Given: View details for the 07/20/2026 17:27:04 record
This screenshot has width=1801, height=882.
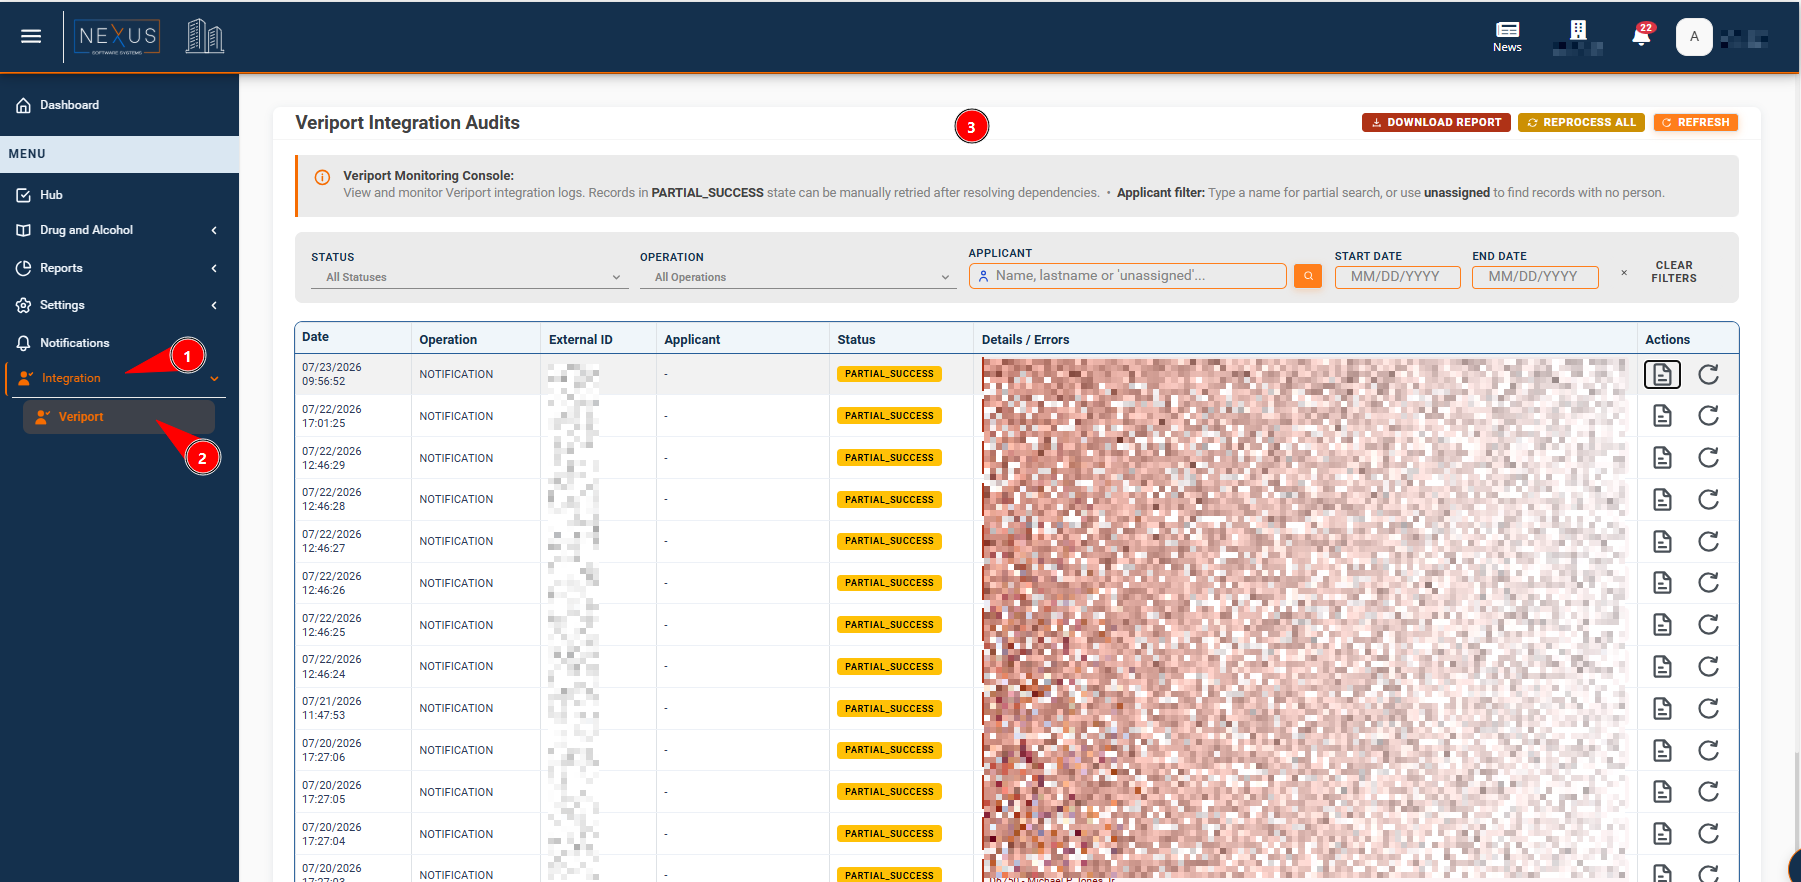Looking at the screenshot, I should click(1662, 834).
